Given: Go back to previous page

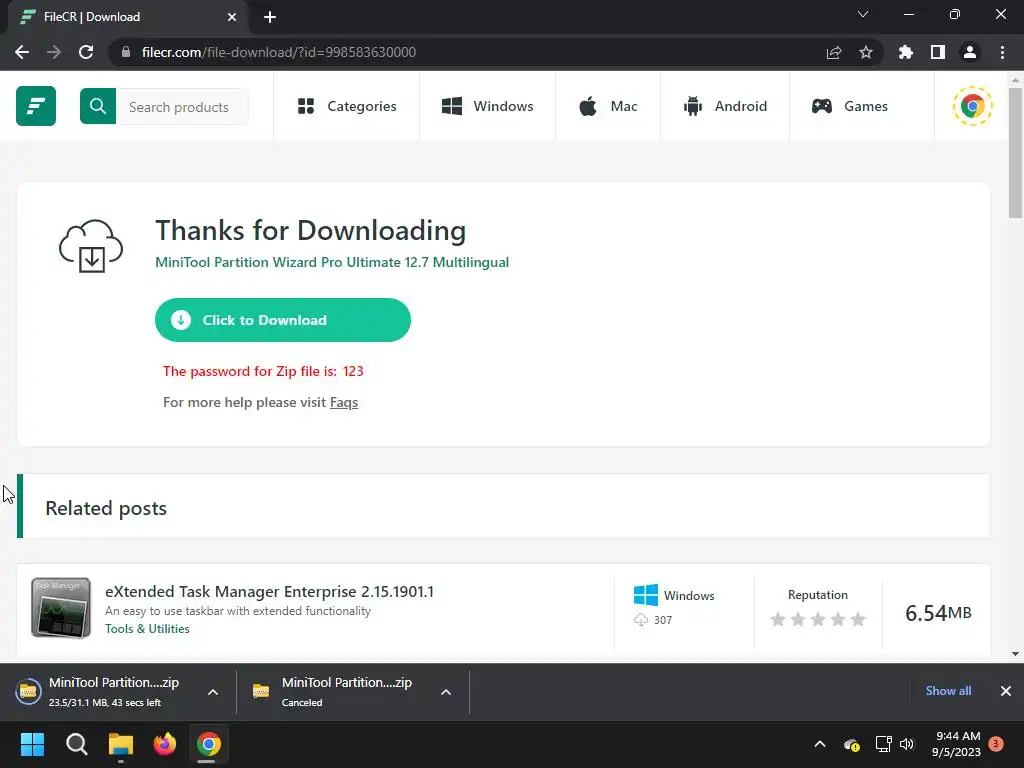Looking at the screenshot, I should pyautogui.click(x=22, y=52).
